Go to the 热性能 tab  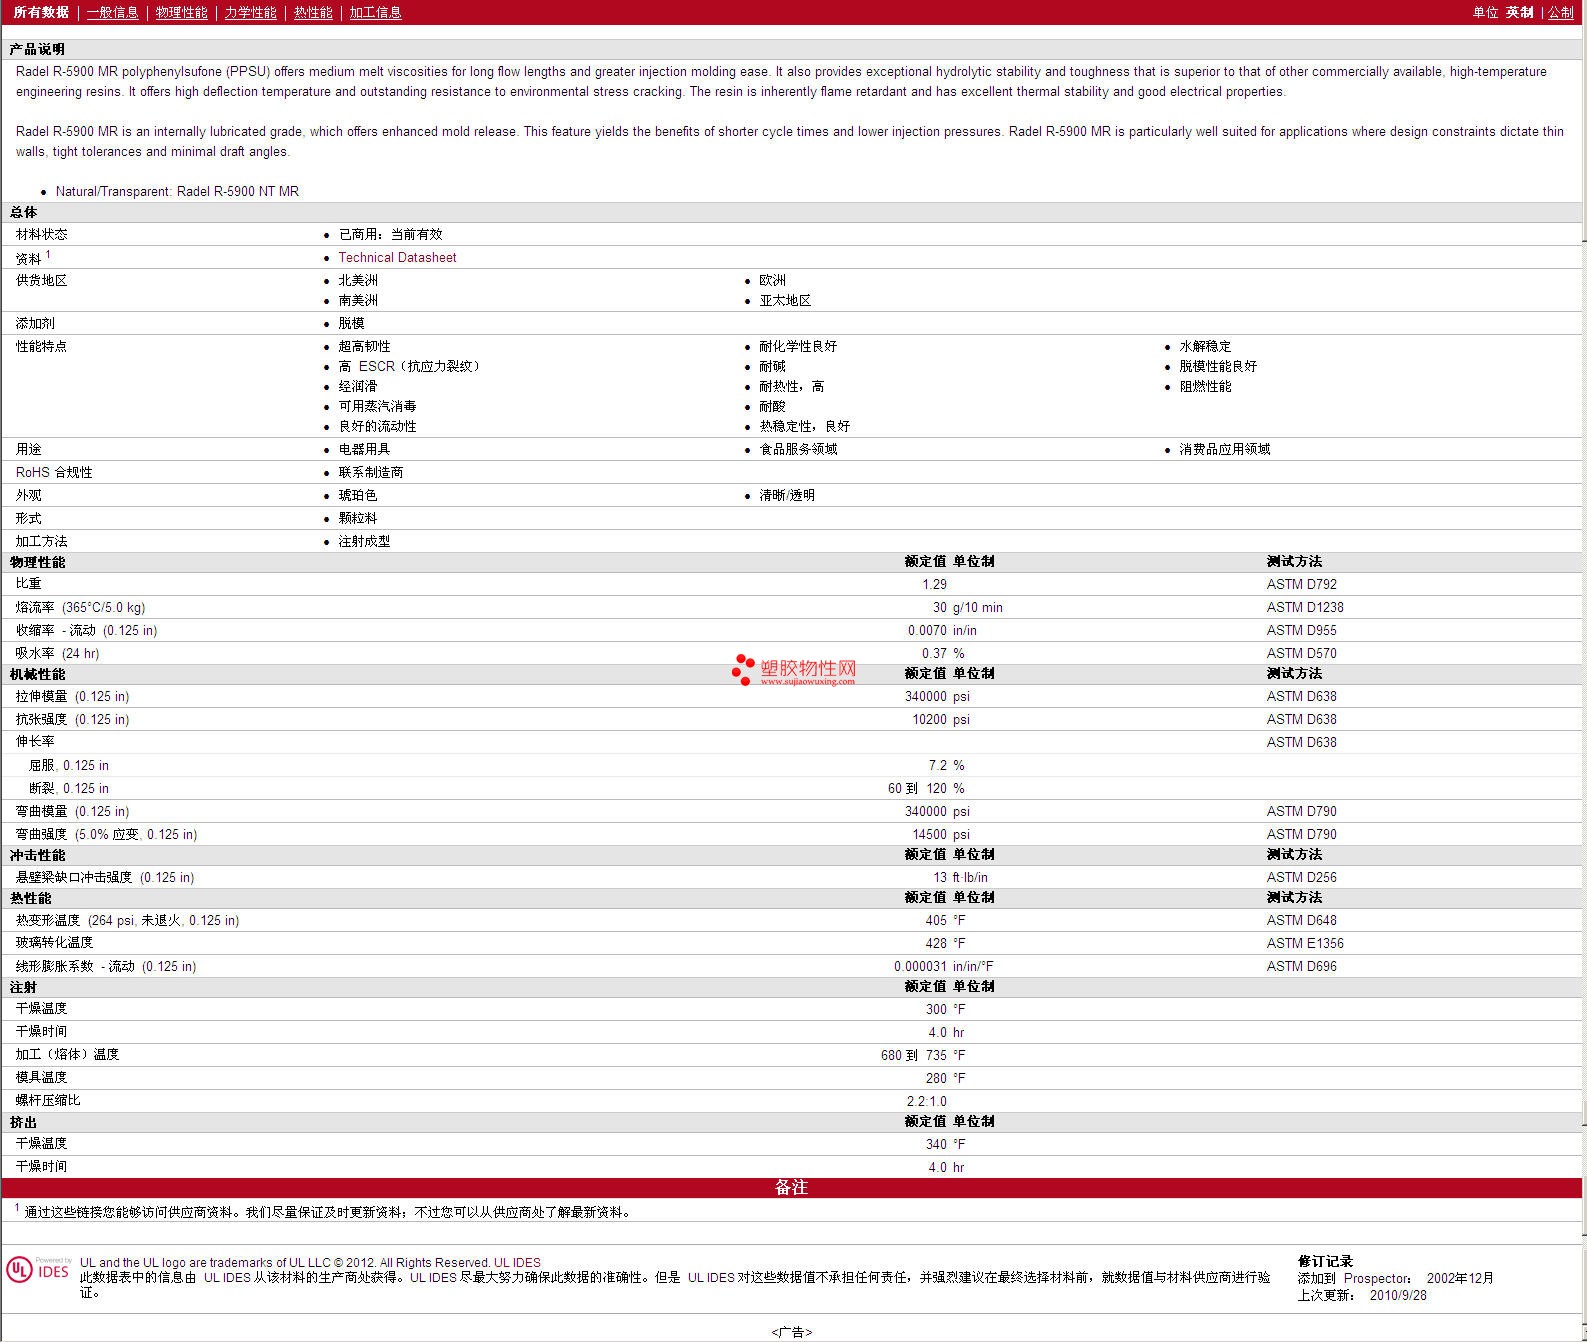point(313,12)
